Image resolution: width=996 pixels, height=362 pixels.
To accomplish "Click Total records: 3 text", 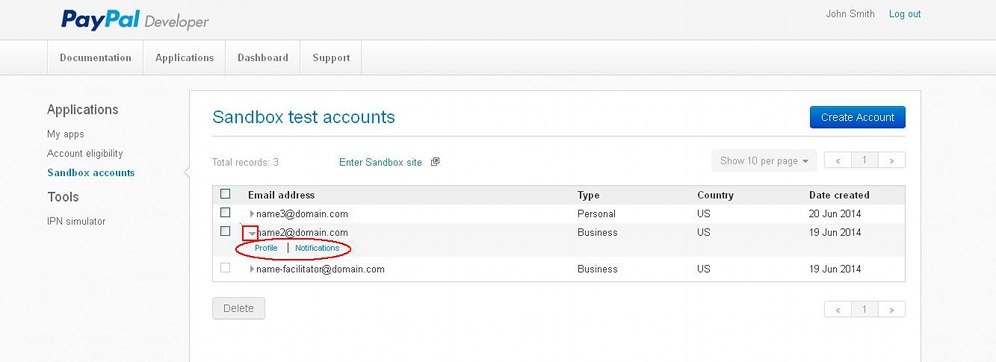I will pos(245,162).
